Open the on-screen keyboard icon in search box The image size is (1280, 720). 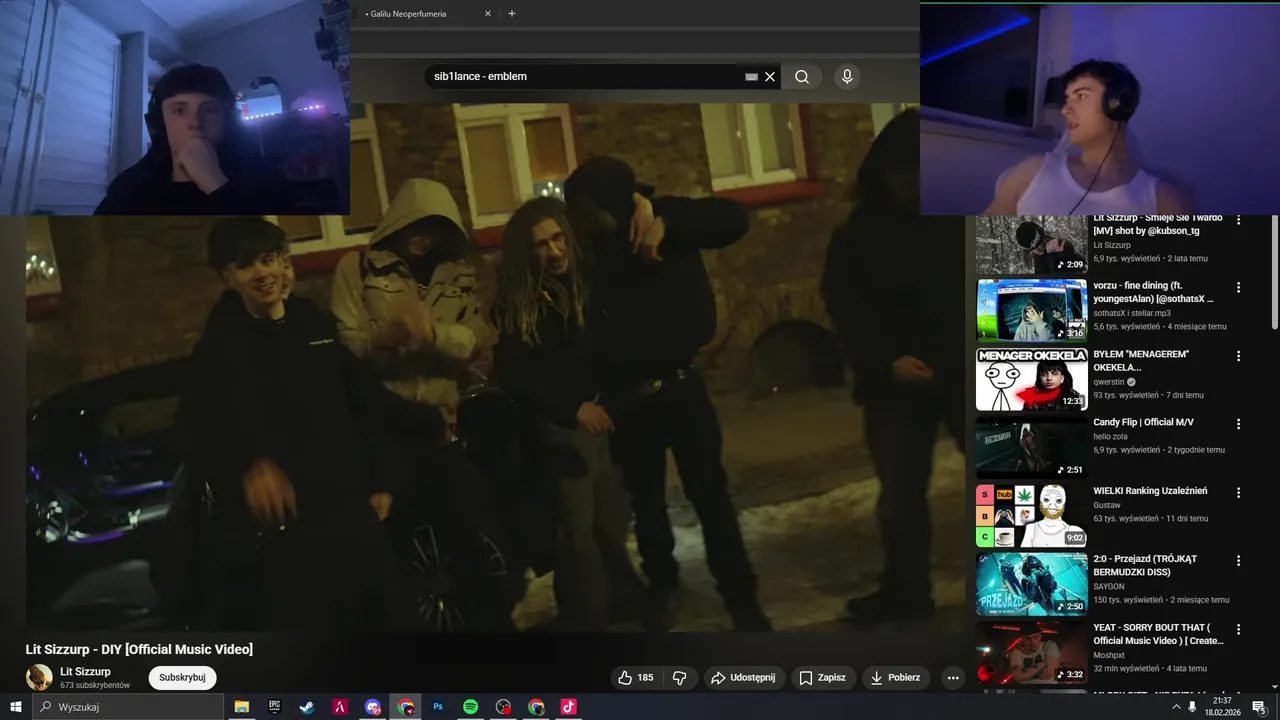[751, 77]
